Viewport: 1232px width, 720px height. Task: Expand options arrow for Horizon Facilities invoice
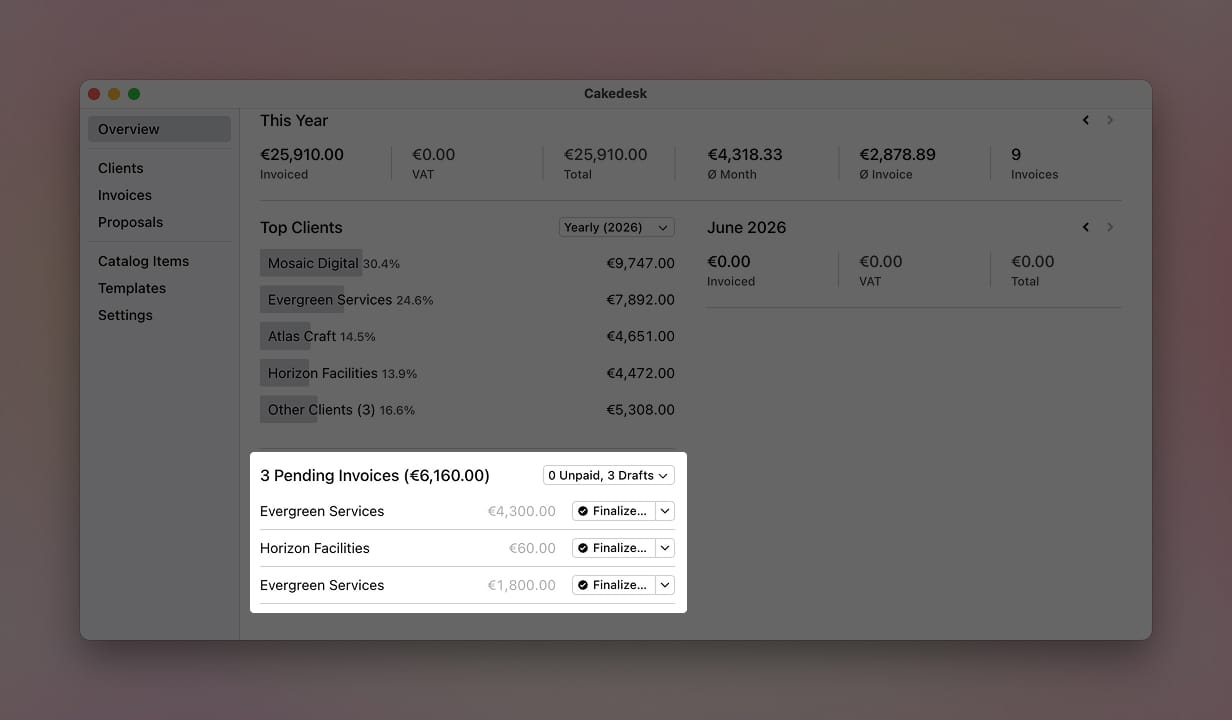(x=665, y=548)
